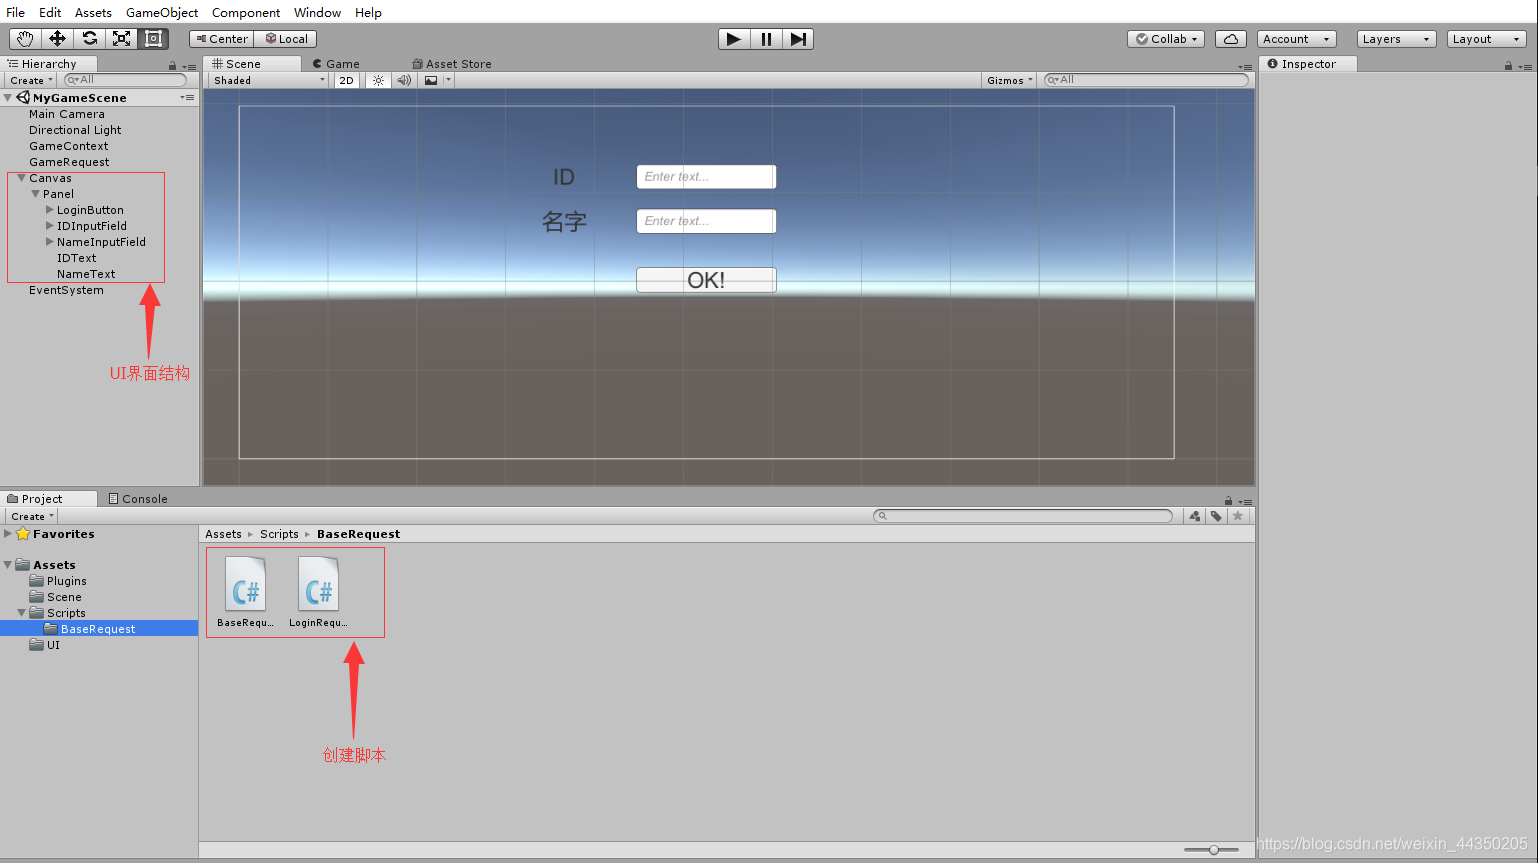
Task: Open the Shaded draw mode dropdown
Action: pos(265,80)
